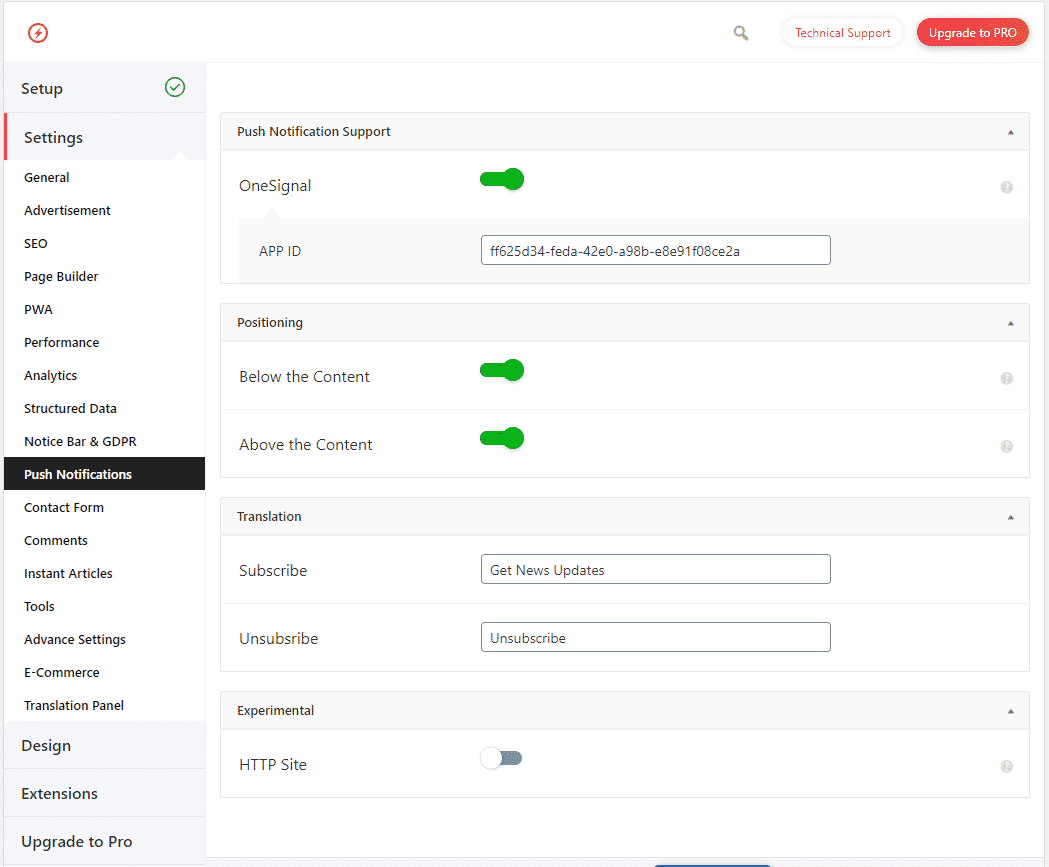Open Upgrade to Pro sidebar section
The image size is (1049, 867).
(x=104, y=842)
